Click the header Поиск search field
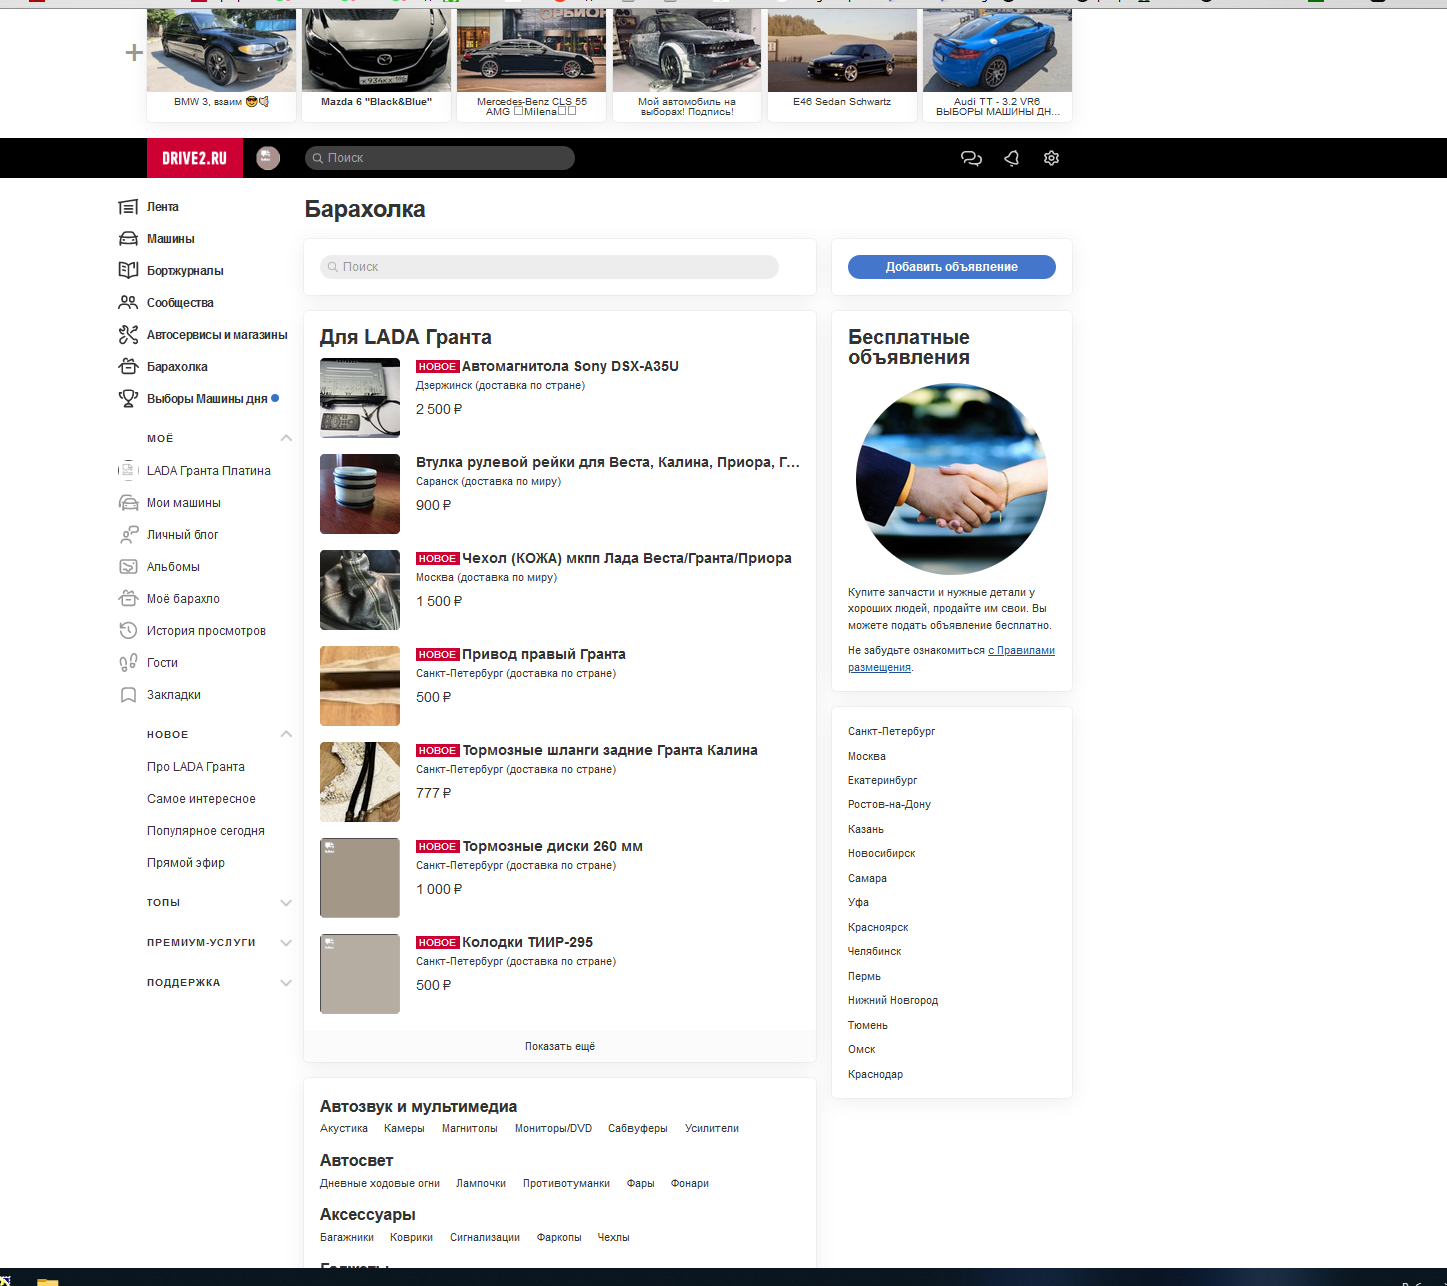The width and height of the screenshot is (1447, 1286). (x=440, y=158)
